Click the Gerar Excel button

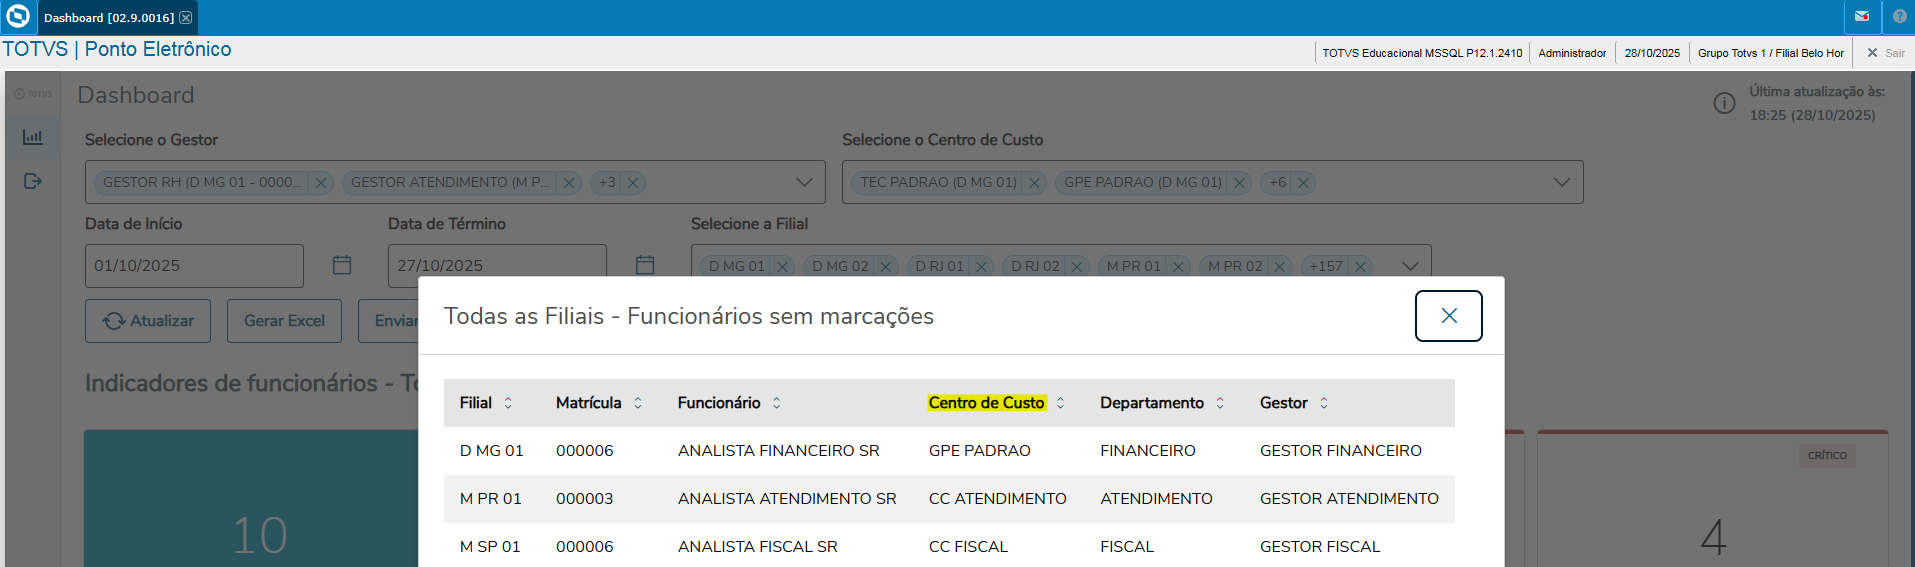click(x=284, y=321)
